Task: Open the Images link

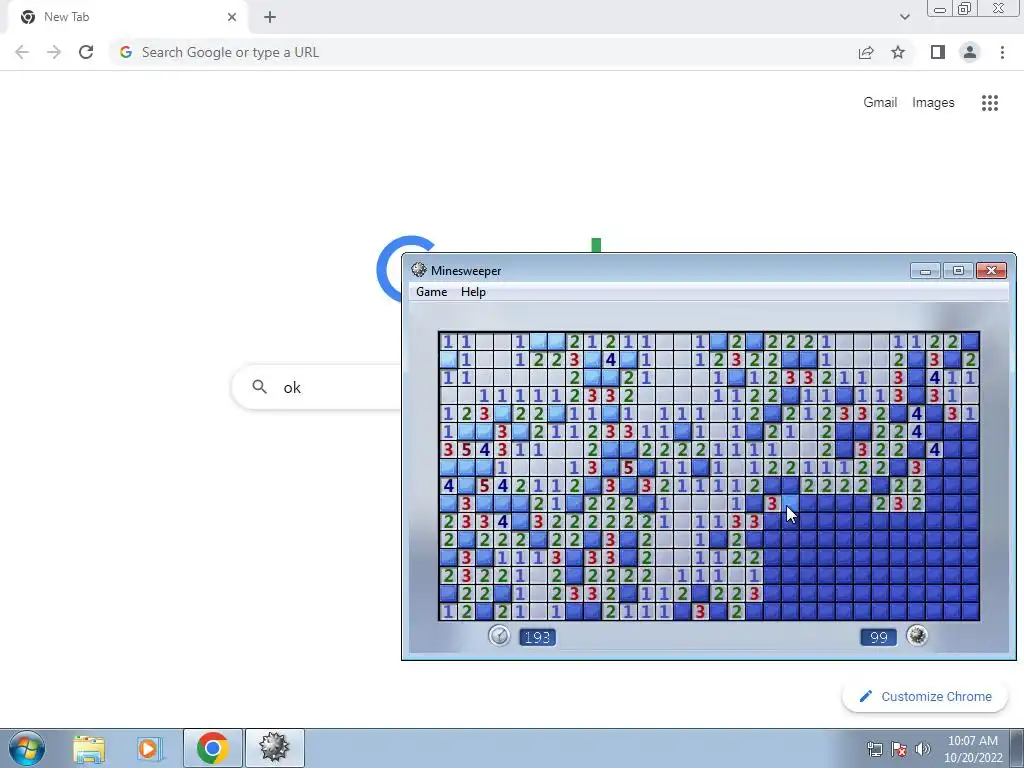Action: click(x=933, y=103)
